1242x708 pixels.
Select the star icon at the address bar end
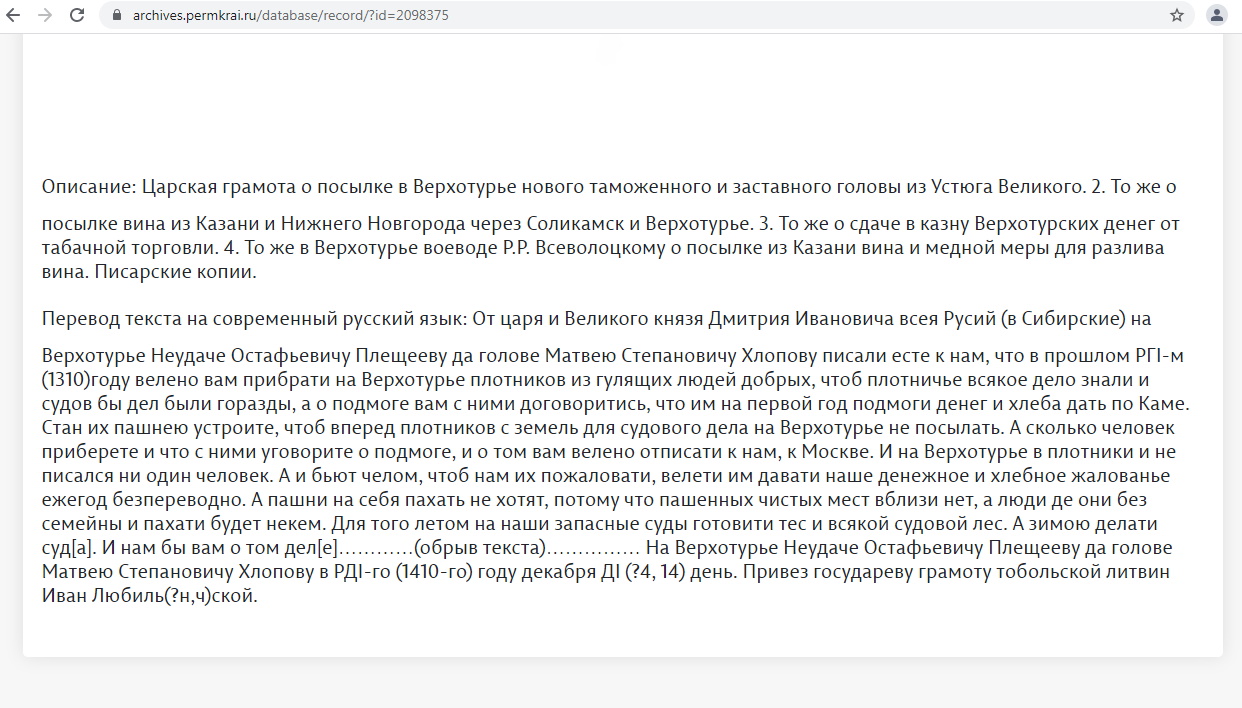(x=1176, y=15)
